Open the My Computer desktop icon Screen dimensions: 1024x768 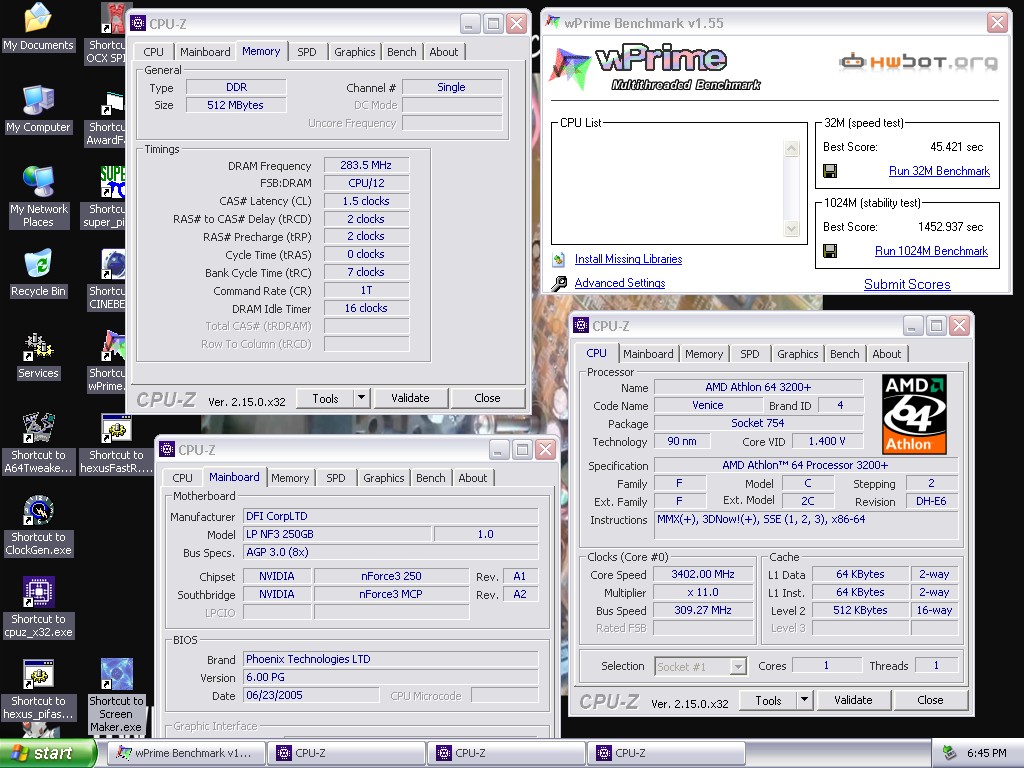(38, 101)
